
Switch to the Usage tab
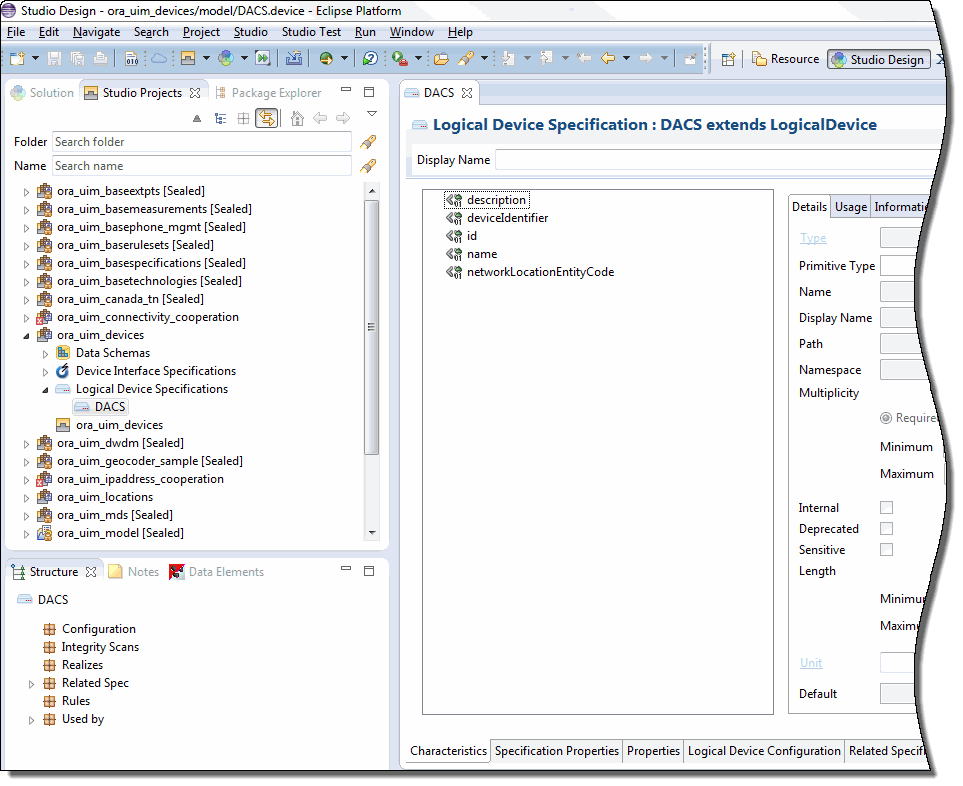851,207
